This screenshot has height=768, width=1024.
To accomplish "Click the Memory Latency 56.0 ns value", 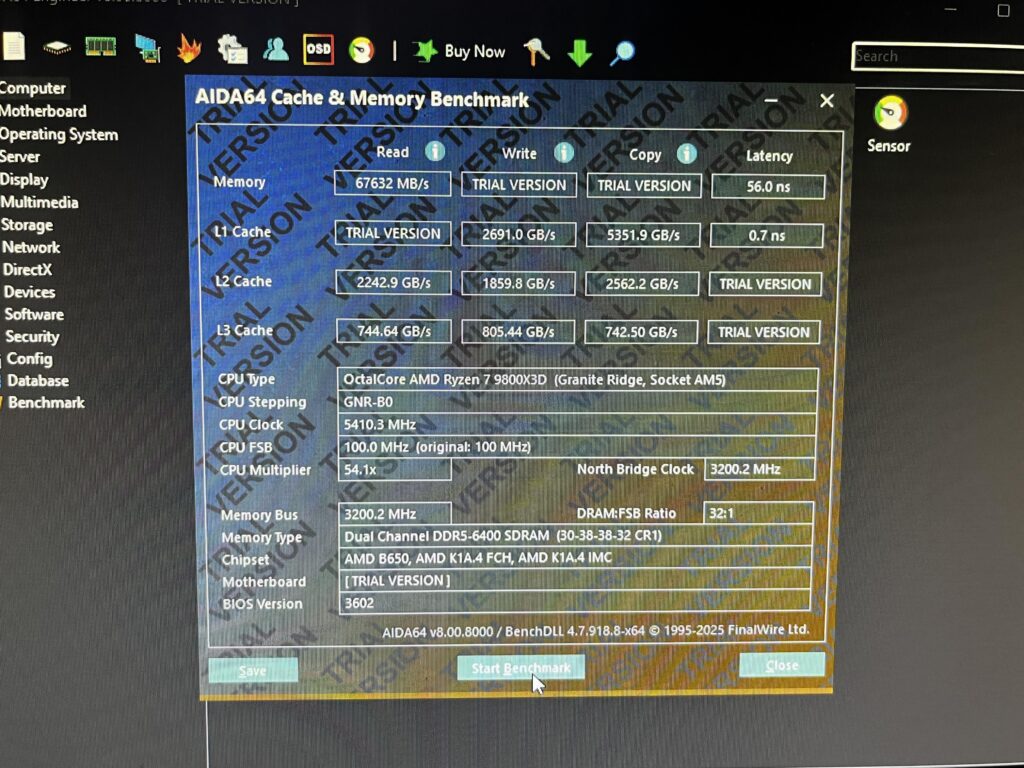I will [x=768, y=187].
